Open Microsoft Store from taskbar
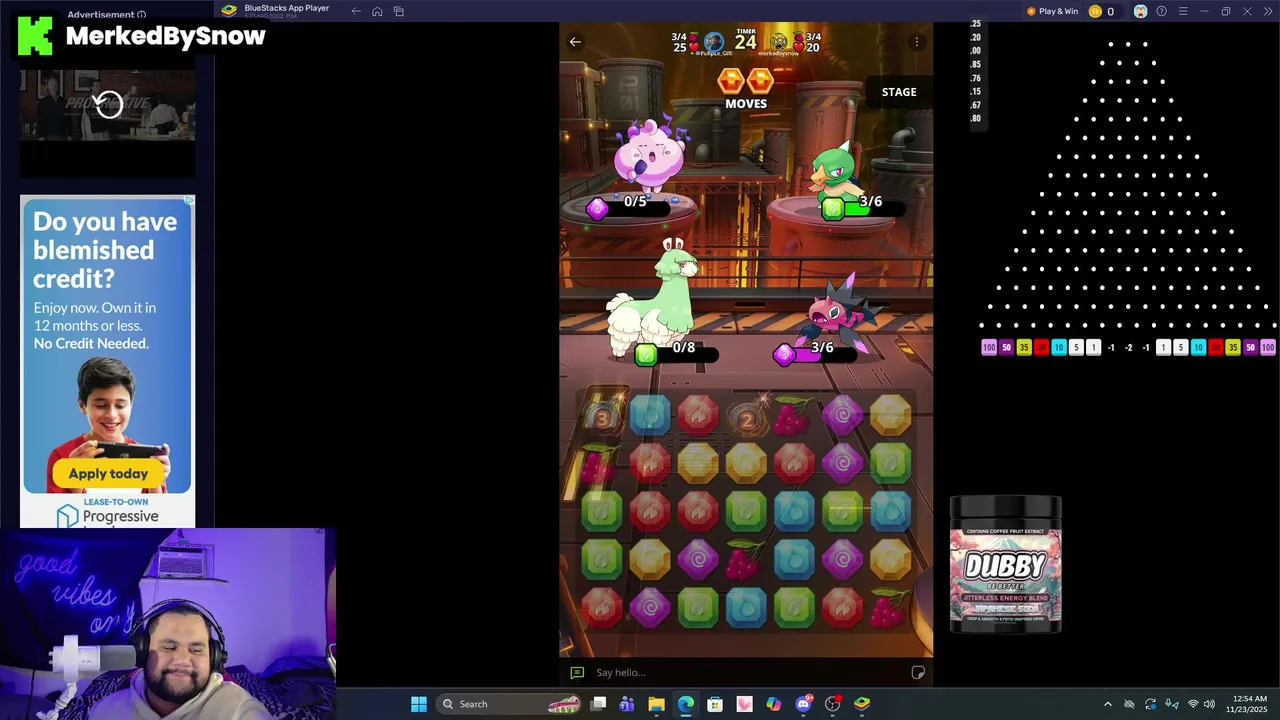This screenshot has height=720, width=1280. click(715, 704)
